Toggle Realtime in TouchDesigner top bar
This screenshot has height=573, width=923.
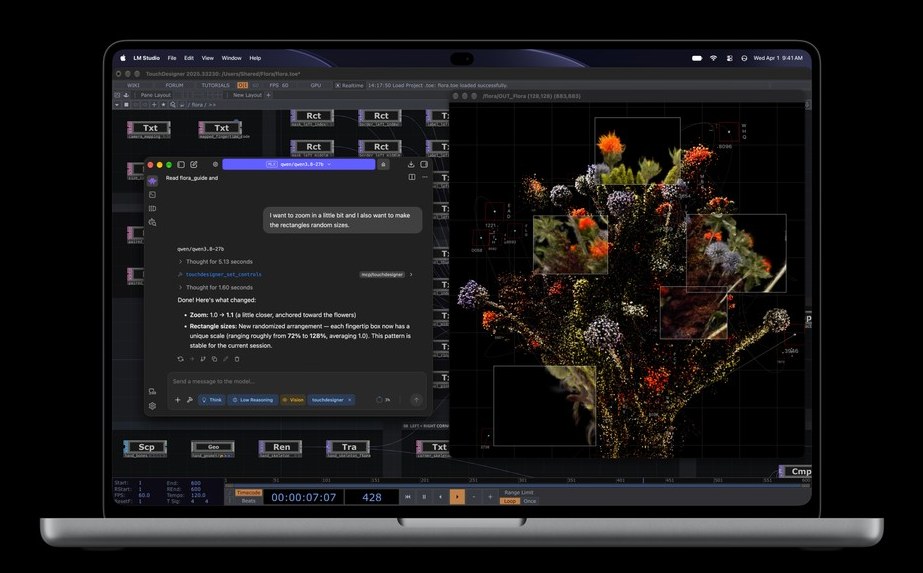point(349,85)
